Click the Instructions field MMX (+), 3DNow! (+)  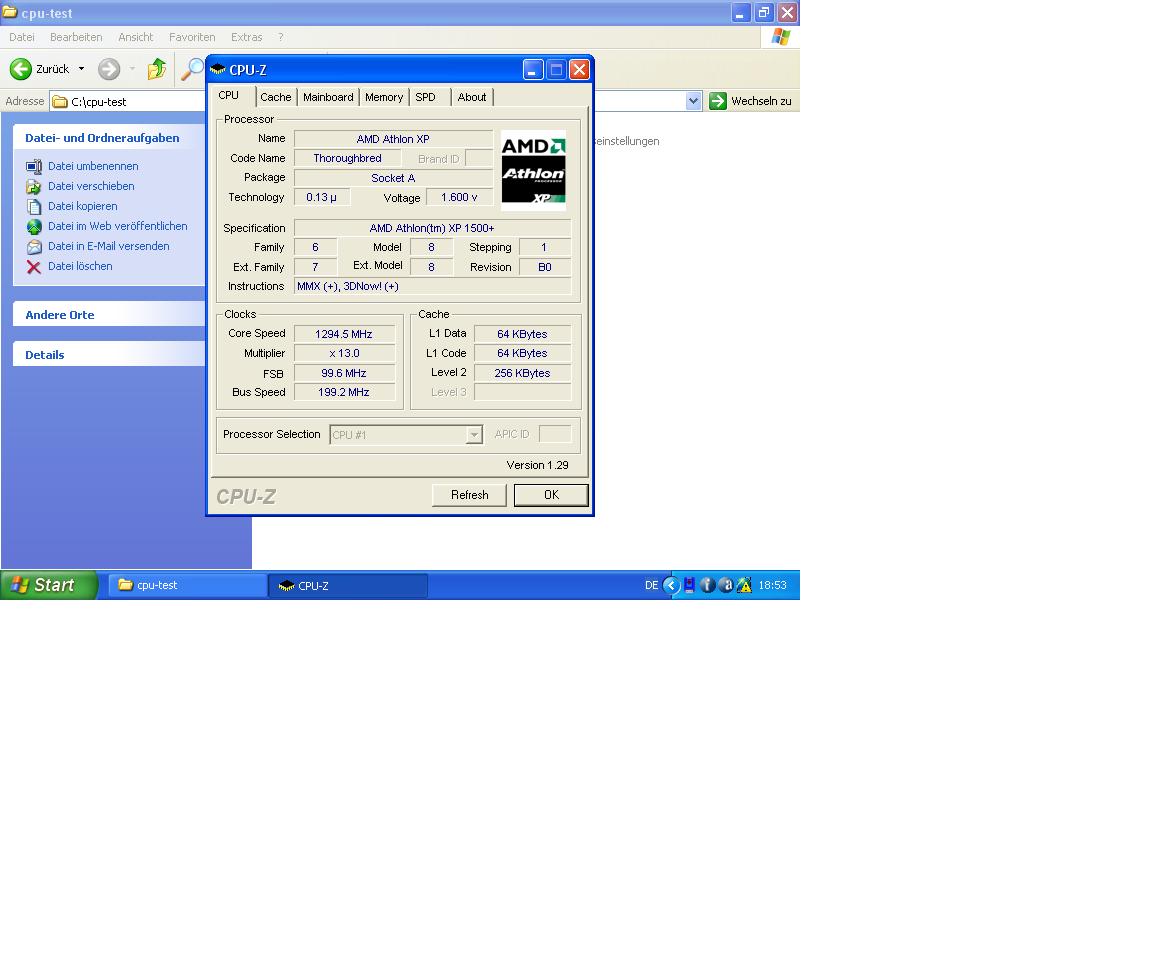coord(432,286)
